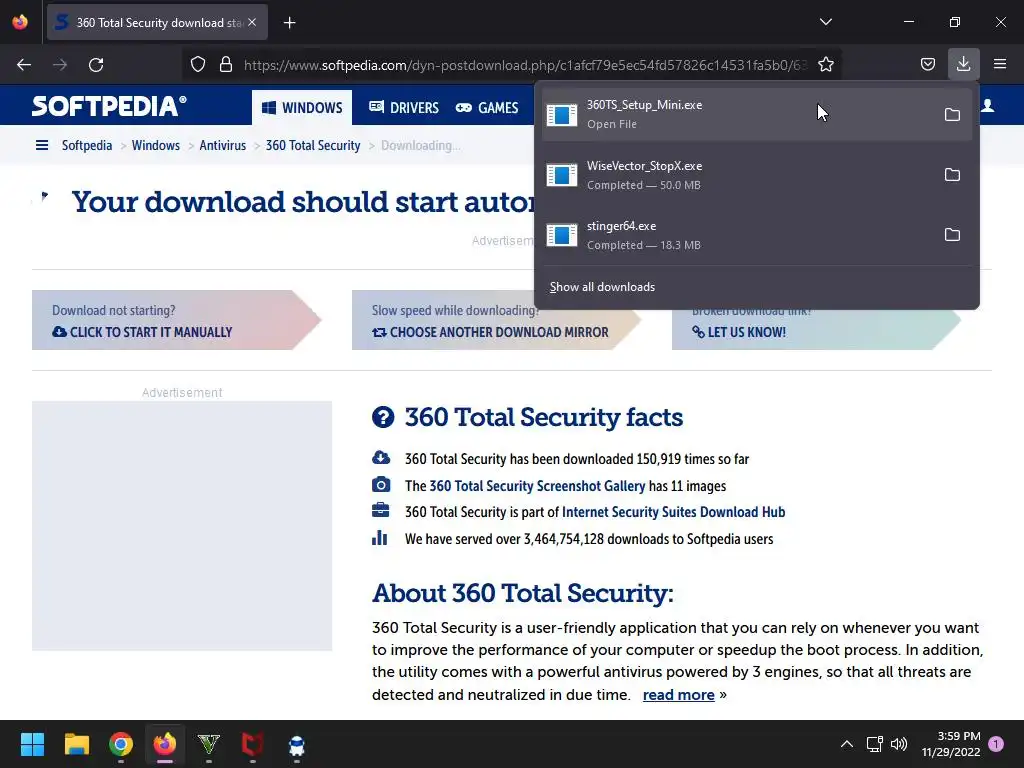Show WiseVector_StopX.exe in its folder
The image size is (1024, 768).
point(952,175)
